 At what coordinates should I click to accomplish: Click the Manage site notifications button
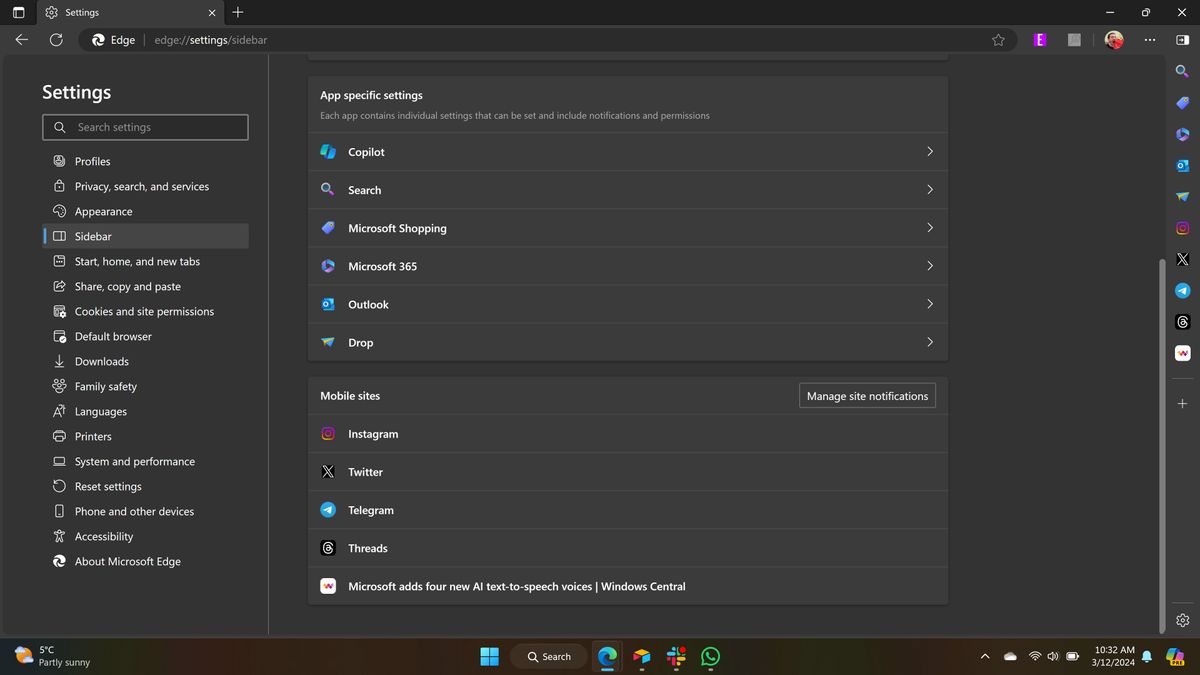[x=866, y=395]
